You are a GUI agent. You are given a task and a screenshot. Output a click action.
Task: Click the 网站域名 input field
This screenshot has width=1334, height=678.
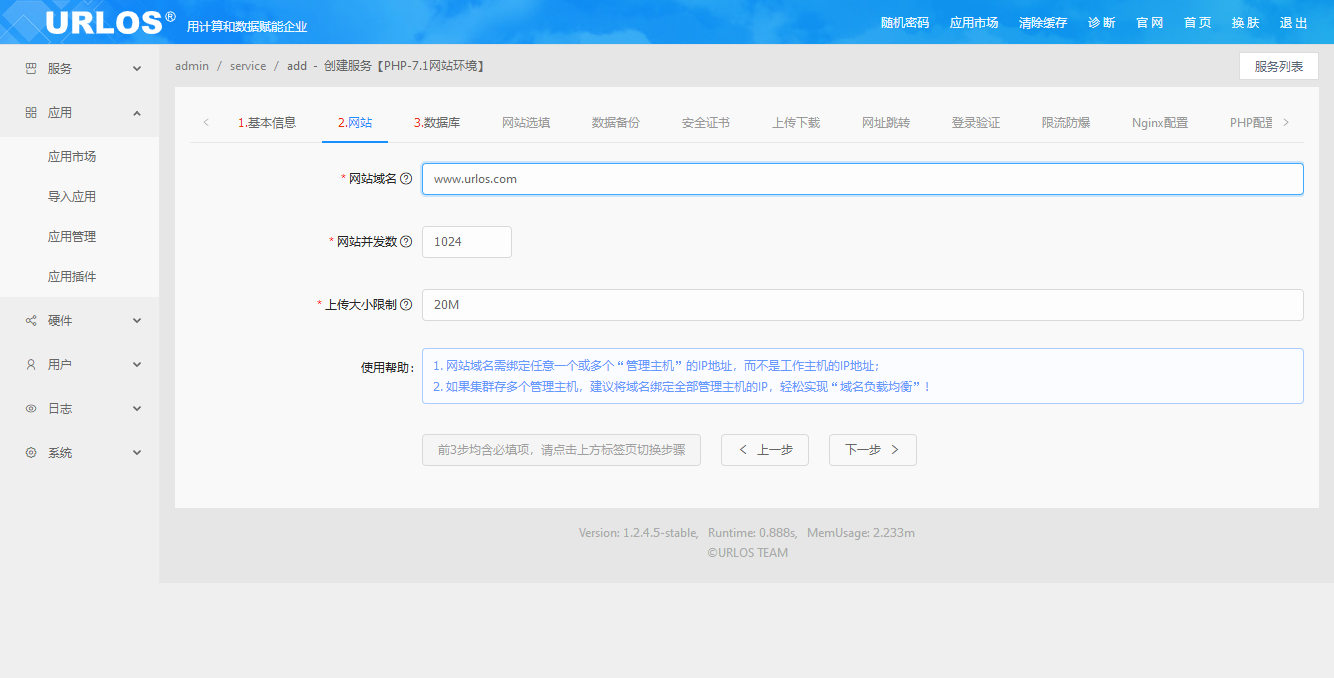(x=863, y=179)
